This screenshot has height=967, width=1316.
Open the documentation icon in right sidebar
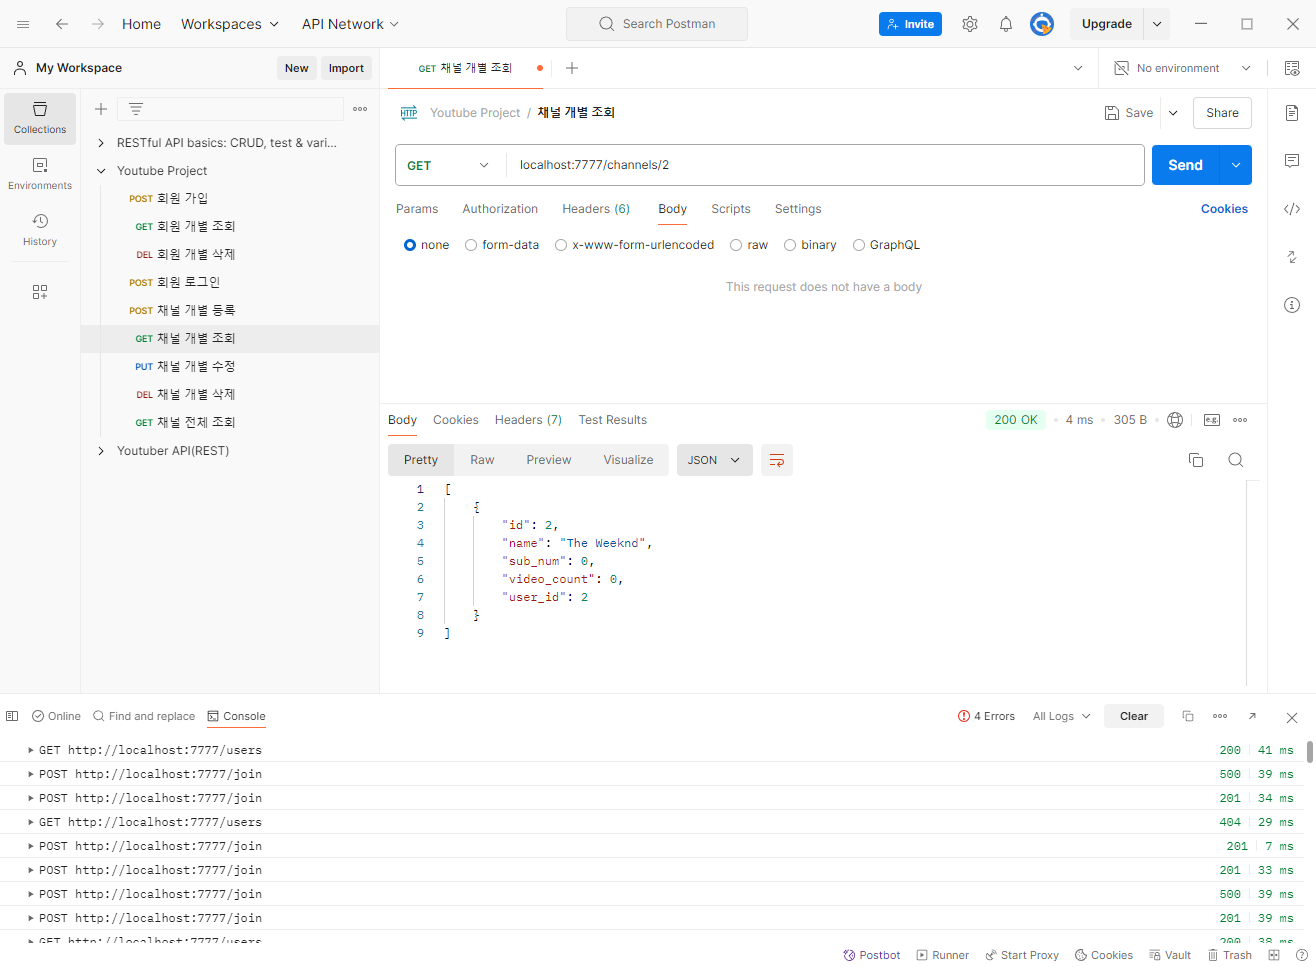pyautogui.click(x=1292, y=113)
